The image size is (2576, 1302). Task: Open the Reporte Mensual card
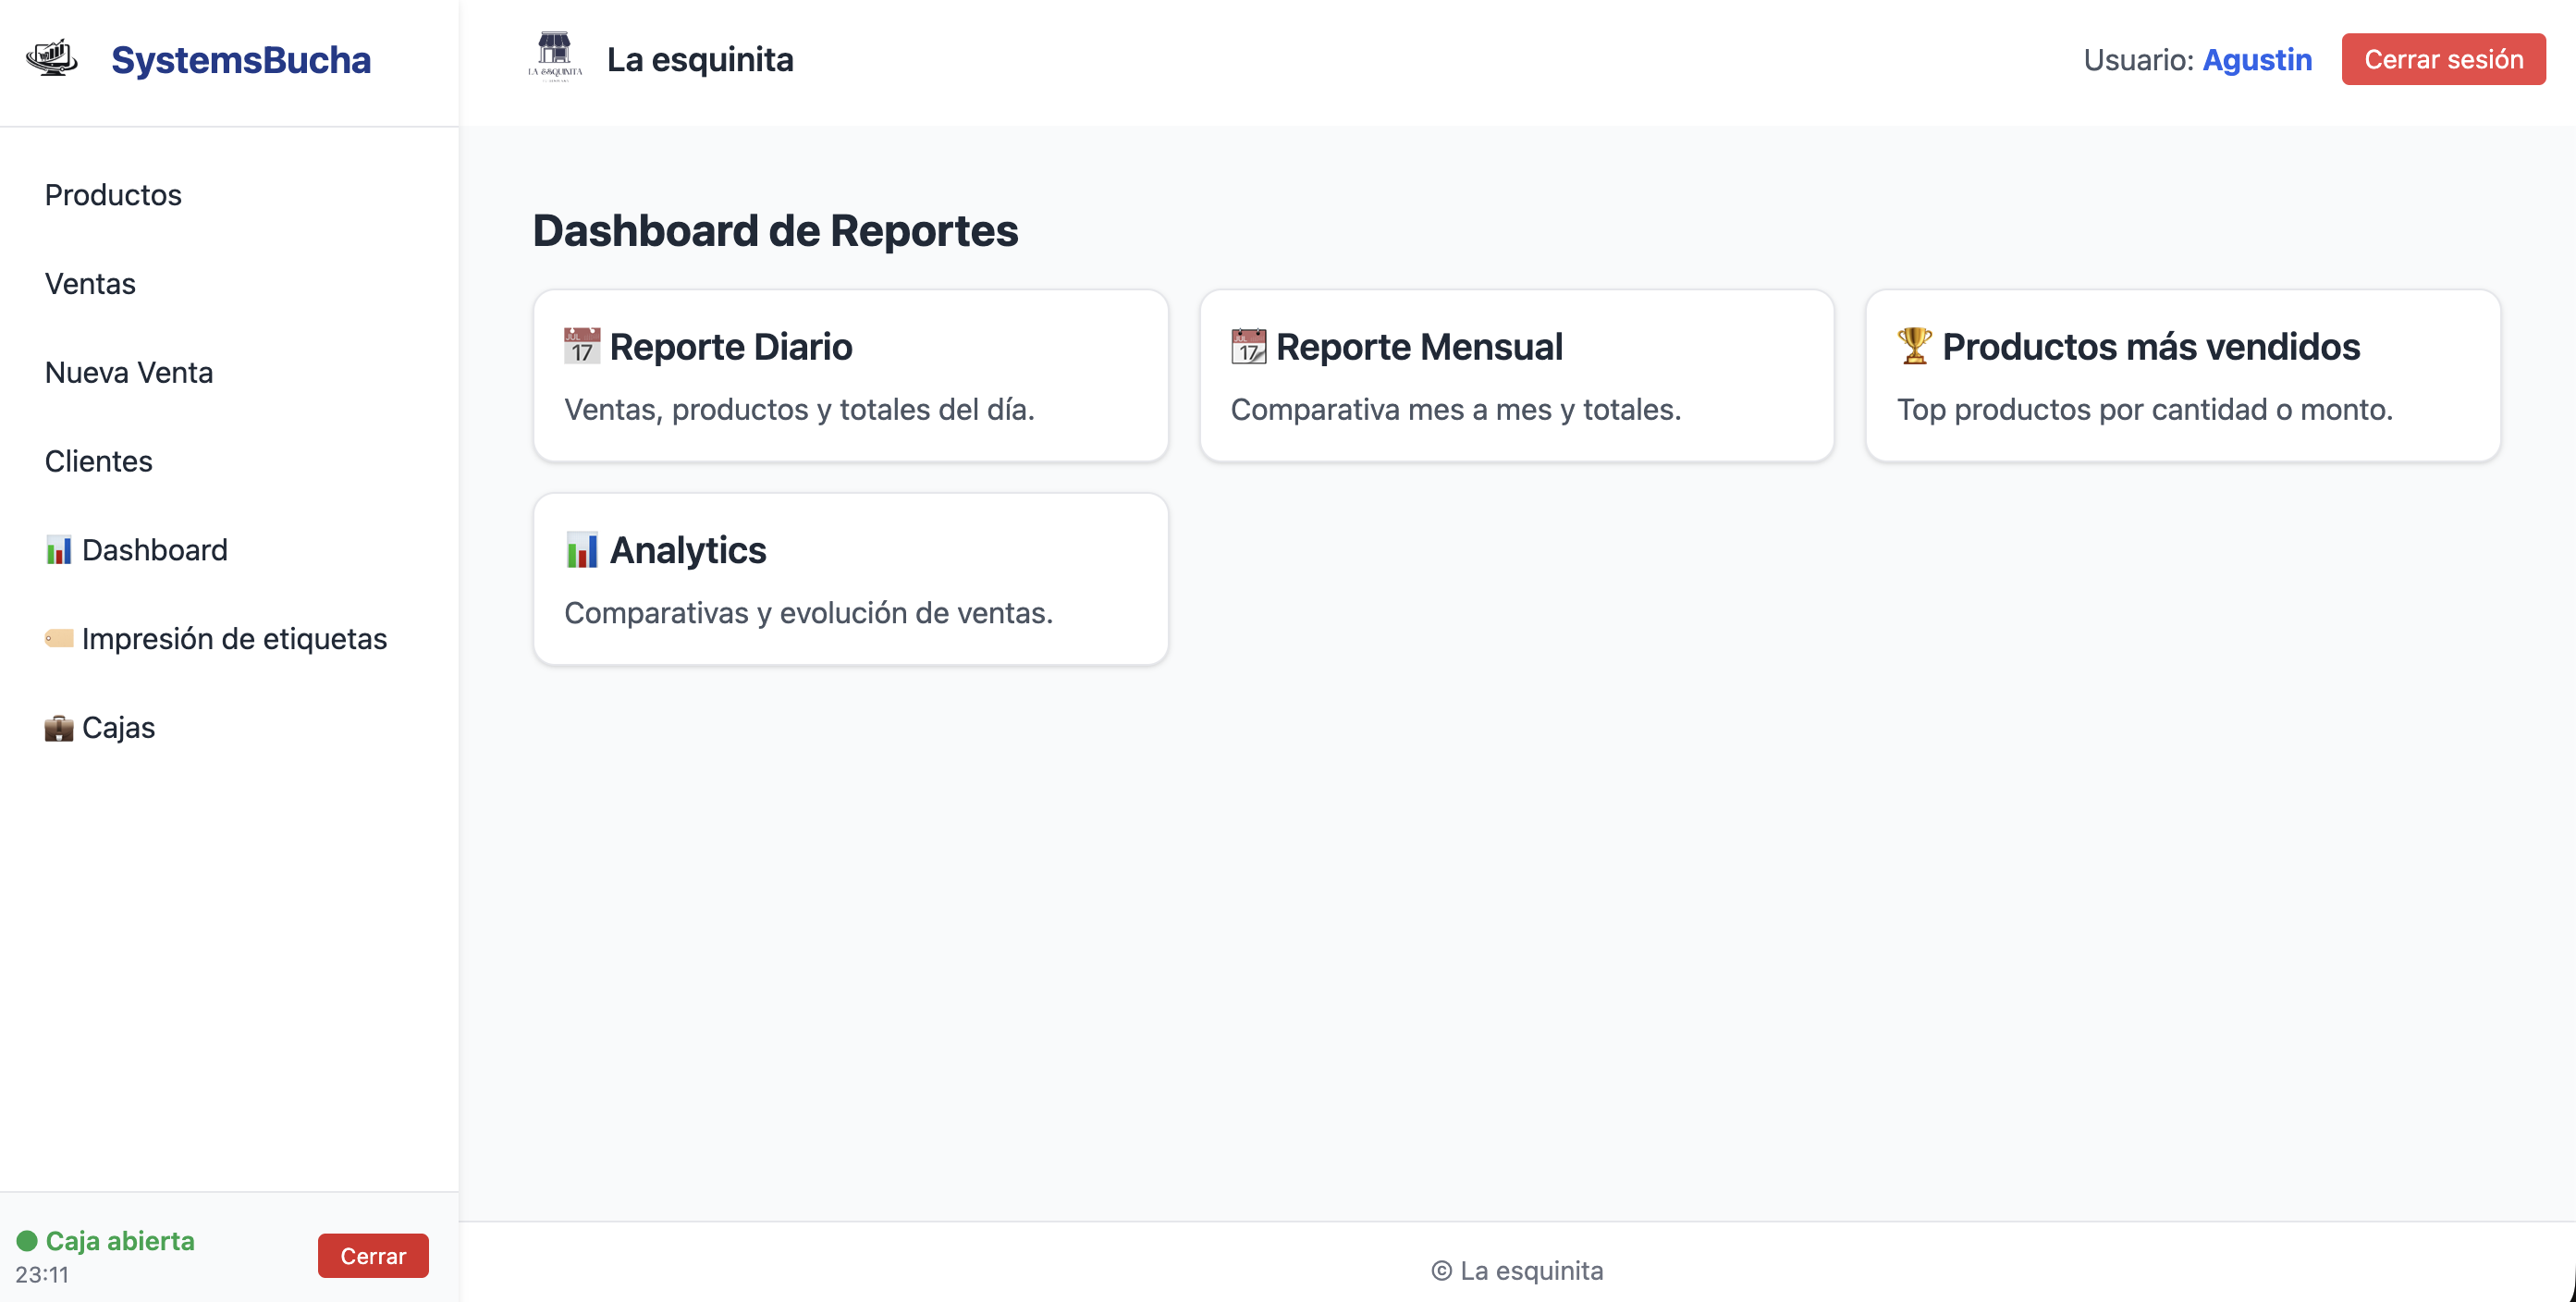[1517, 376]
